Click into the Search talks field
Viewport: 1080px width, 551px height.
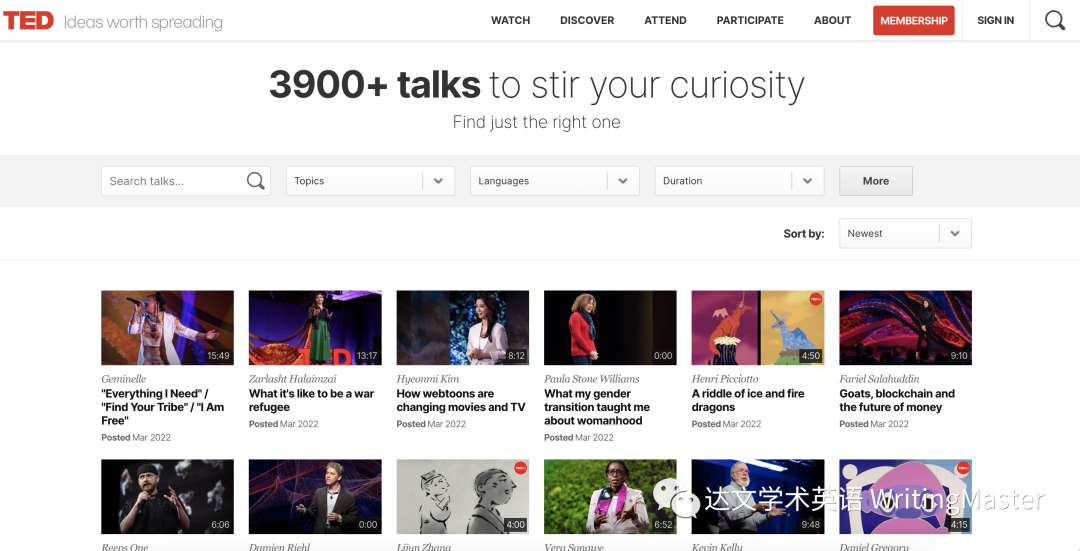click(186, 181)
